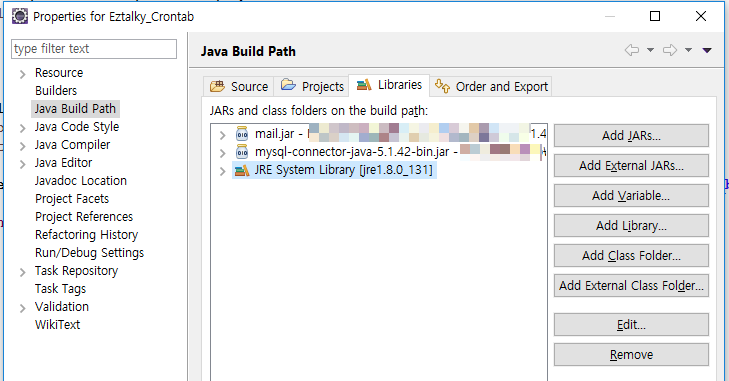This screenshot has width=729, height=381.
Task: Select Project Facets in the tree
Action: 72,199
